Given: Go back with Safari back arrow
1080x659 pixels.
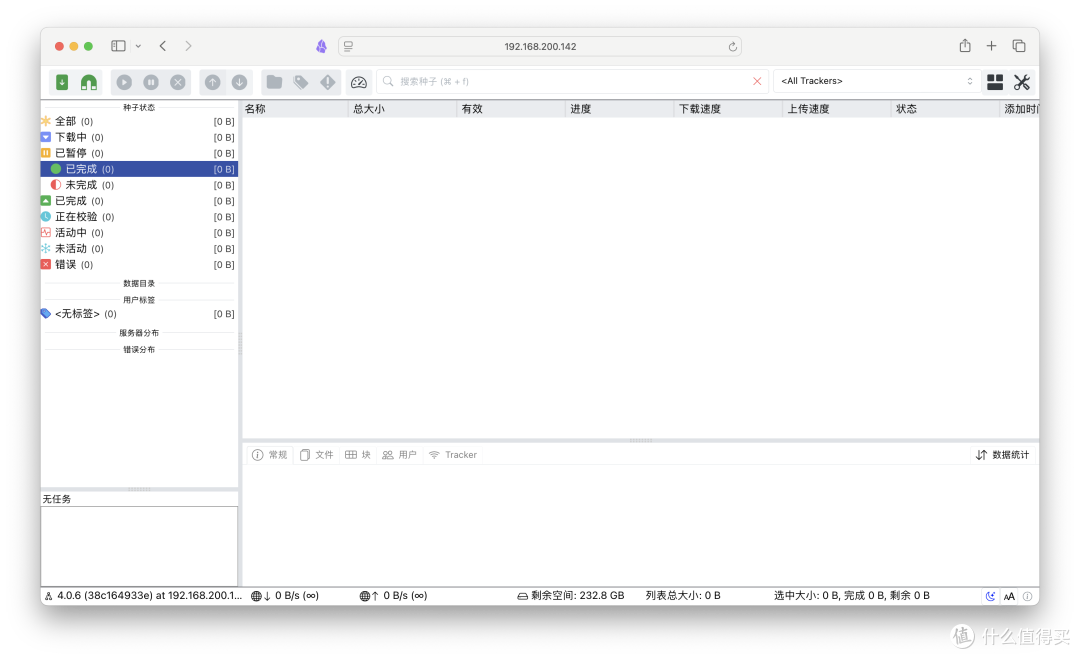Looking at the screenshot, I should pos(163,46).
